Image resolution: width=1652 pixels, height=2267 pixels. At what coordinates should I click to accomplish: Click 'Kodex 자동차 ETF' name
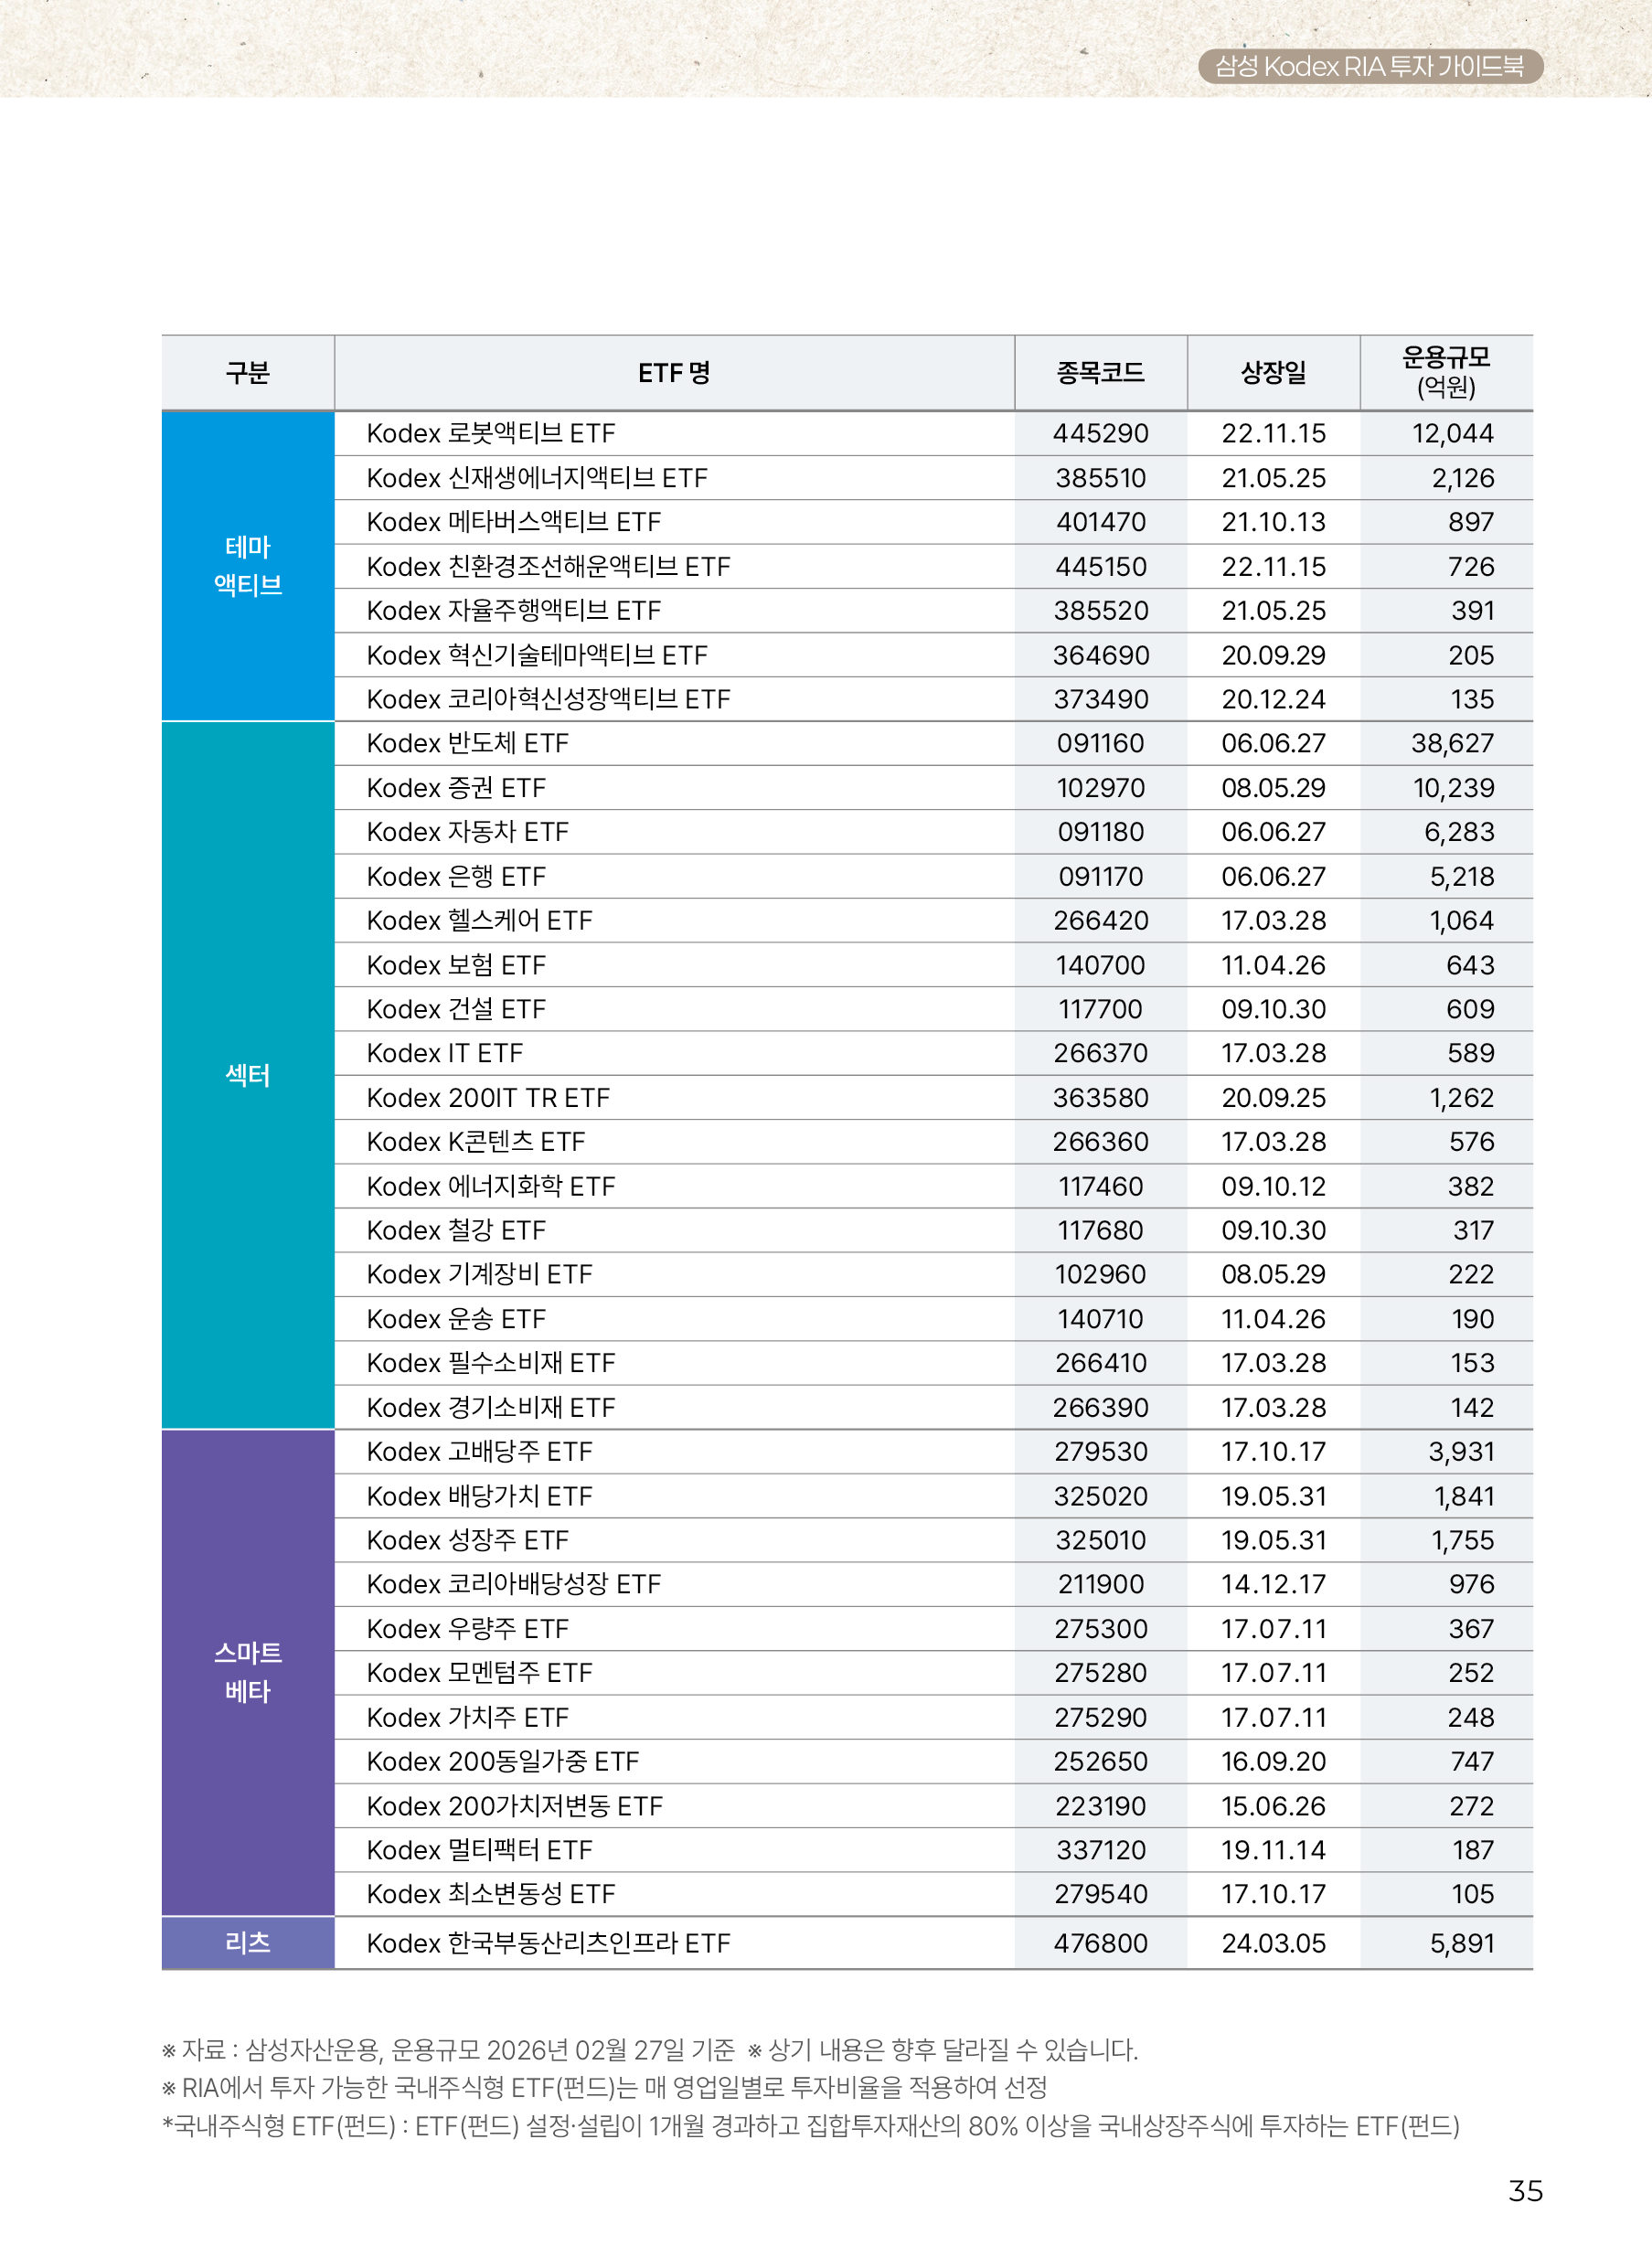pyautogui.click(x=468, y=832)
